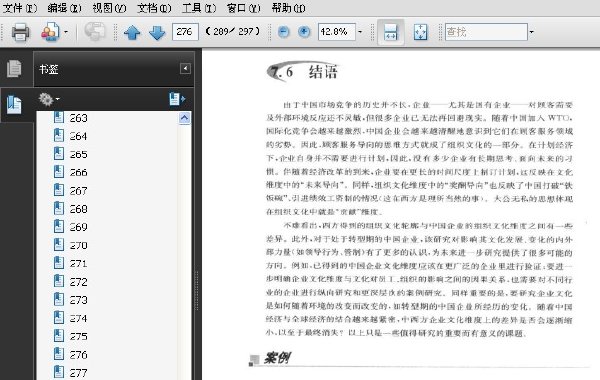Open the search options dropdown arrow

click(532, 32)
